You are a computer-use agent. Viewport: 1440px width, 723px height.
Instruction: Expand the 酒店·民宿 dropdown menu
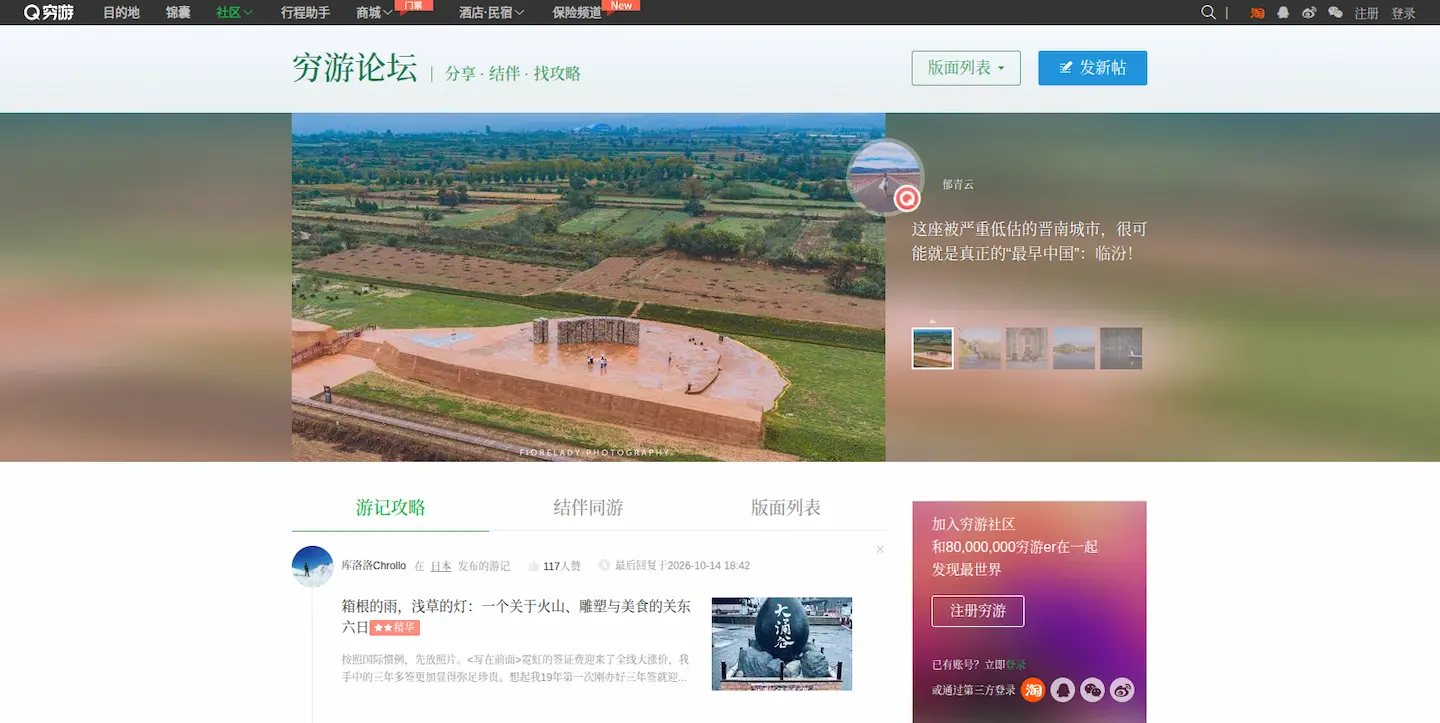pos(491,13)
